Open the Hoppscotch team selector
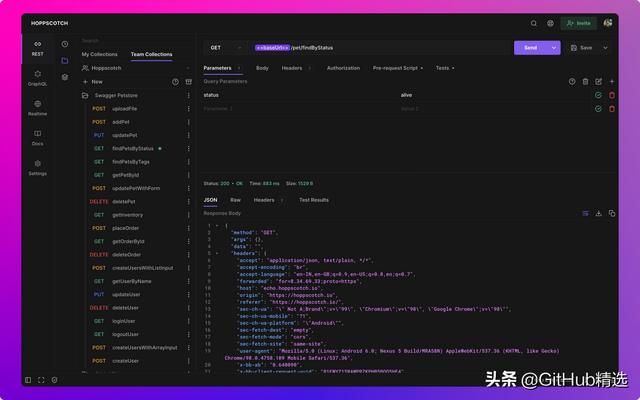The height and width of the screenshot is (400, 640). point(136,68)
